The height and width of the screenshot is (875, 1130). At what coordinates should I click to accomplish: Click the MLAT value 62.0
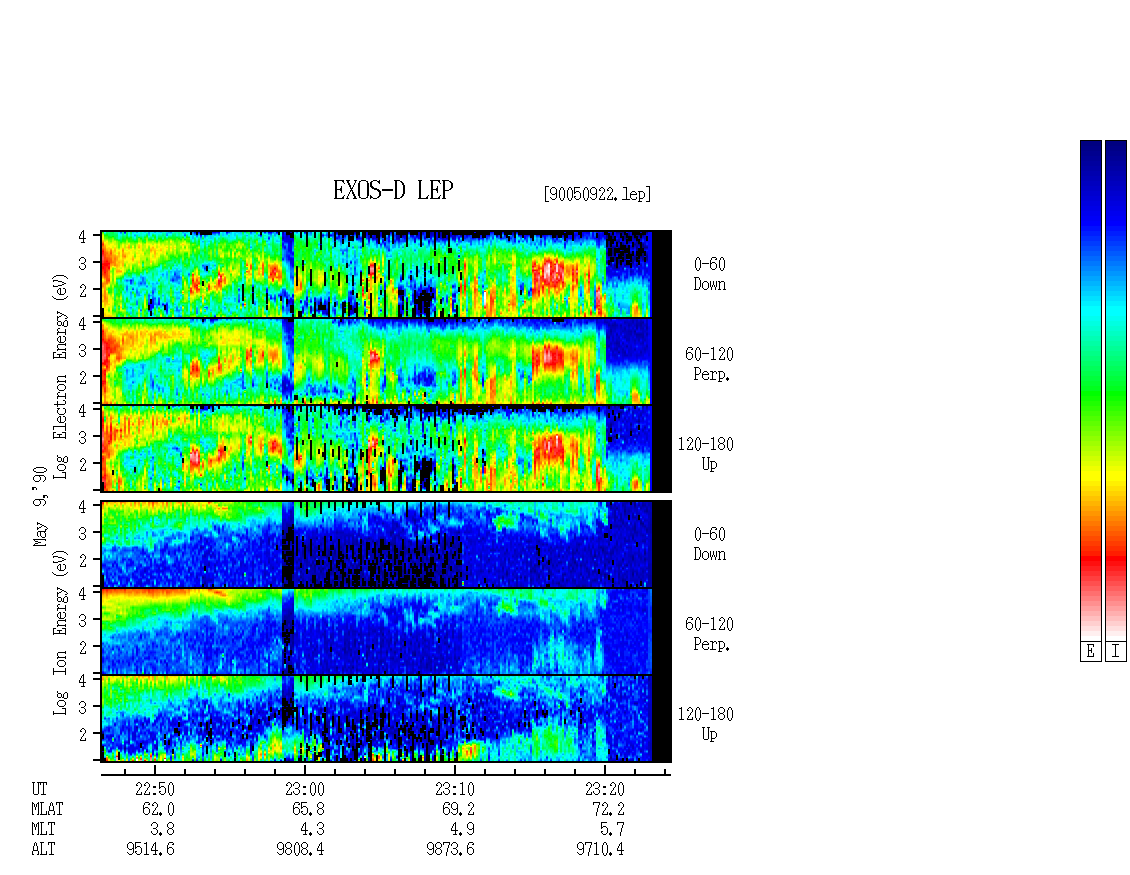click(159, 809)
